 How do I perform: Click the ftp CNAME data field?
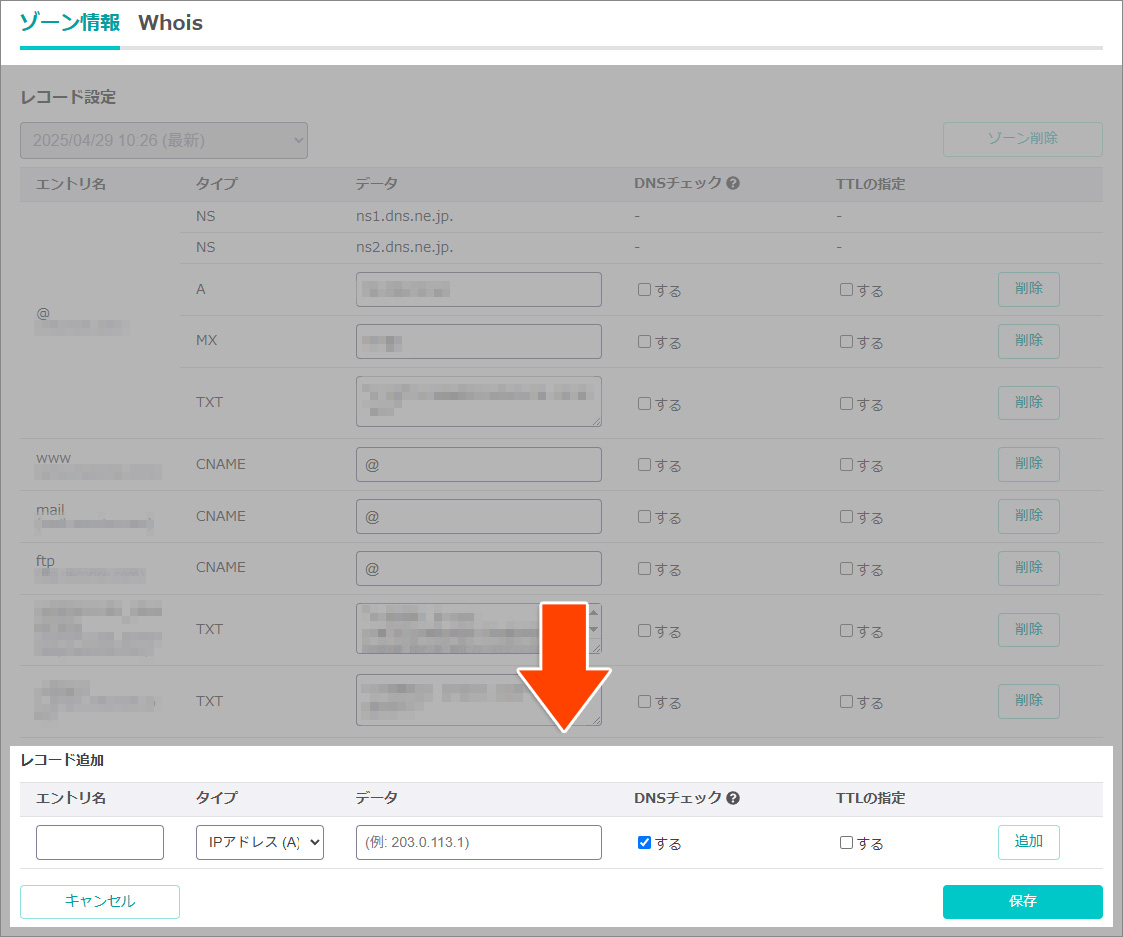[x=478, y=568]
